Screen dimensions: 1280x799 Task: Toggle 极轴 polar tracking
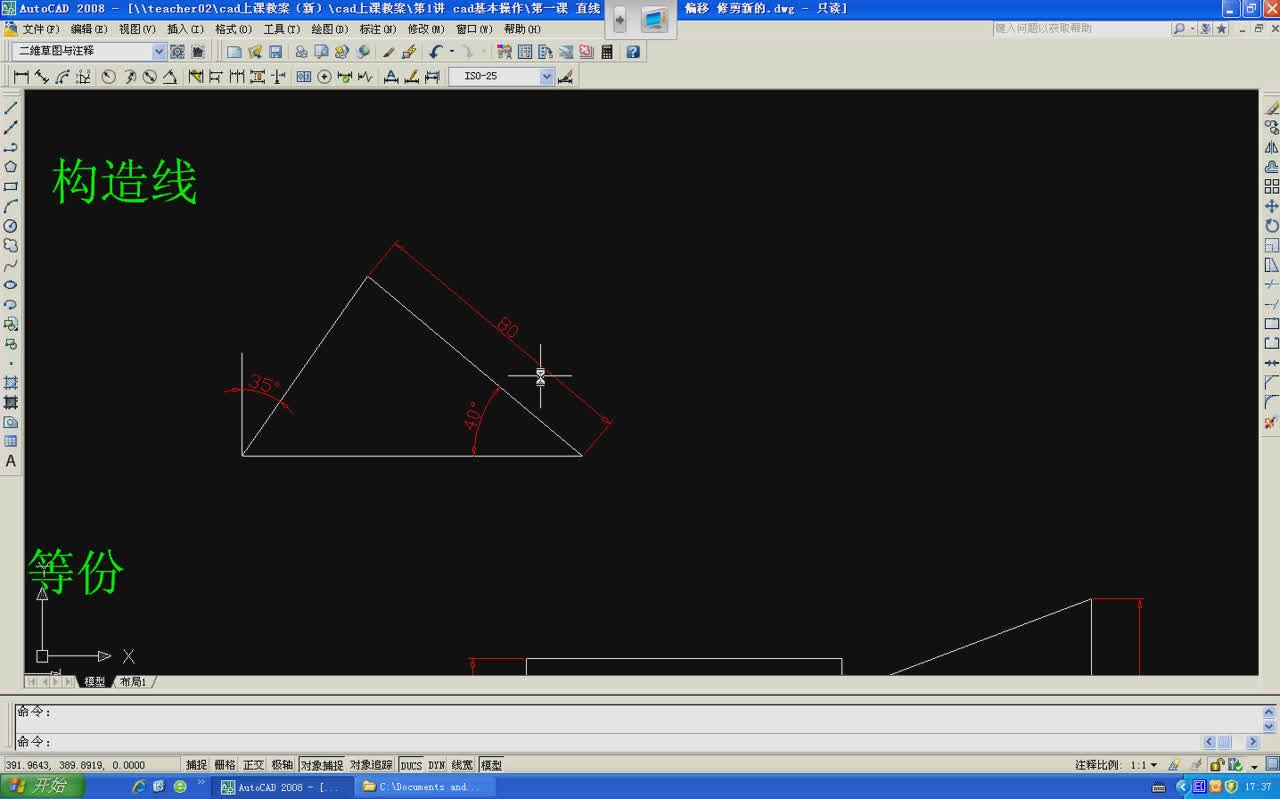[x=283, y=765]
